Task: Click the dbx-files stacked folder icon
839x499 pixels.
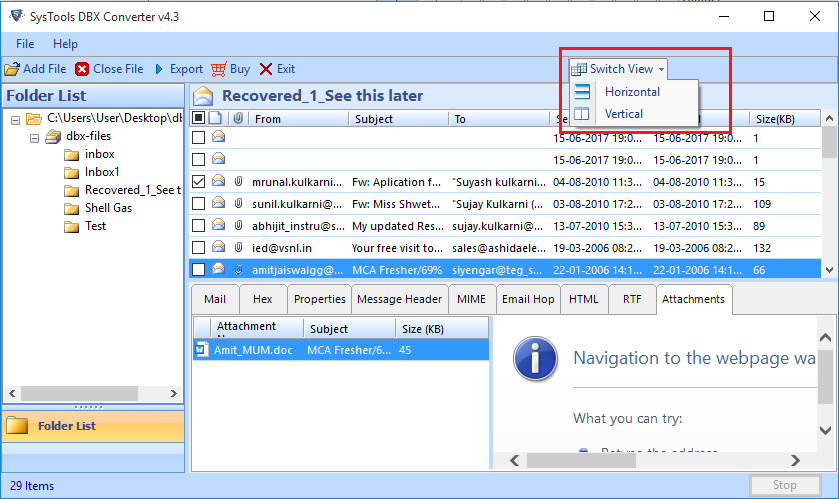Action: pos(53,137)
